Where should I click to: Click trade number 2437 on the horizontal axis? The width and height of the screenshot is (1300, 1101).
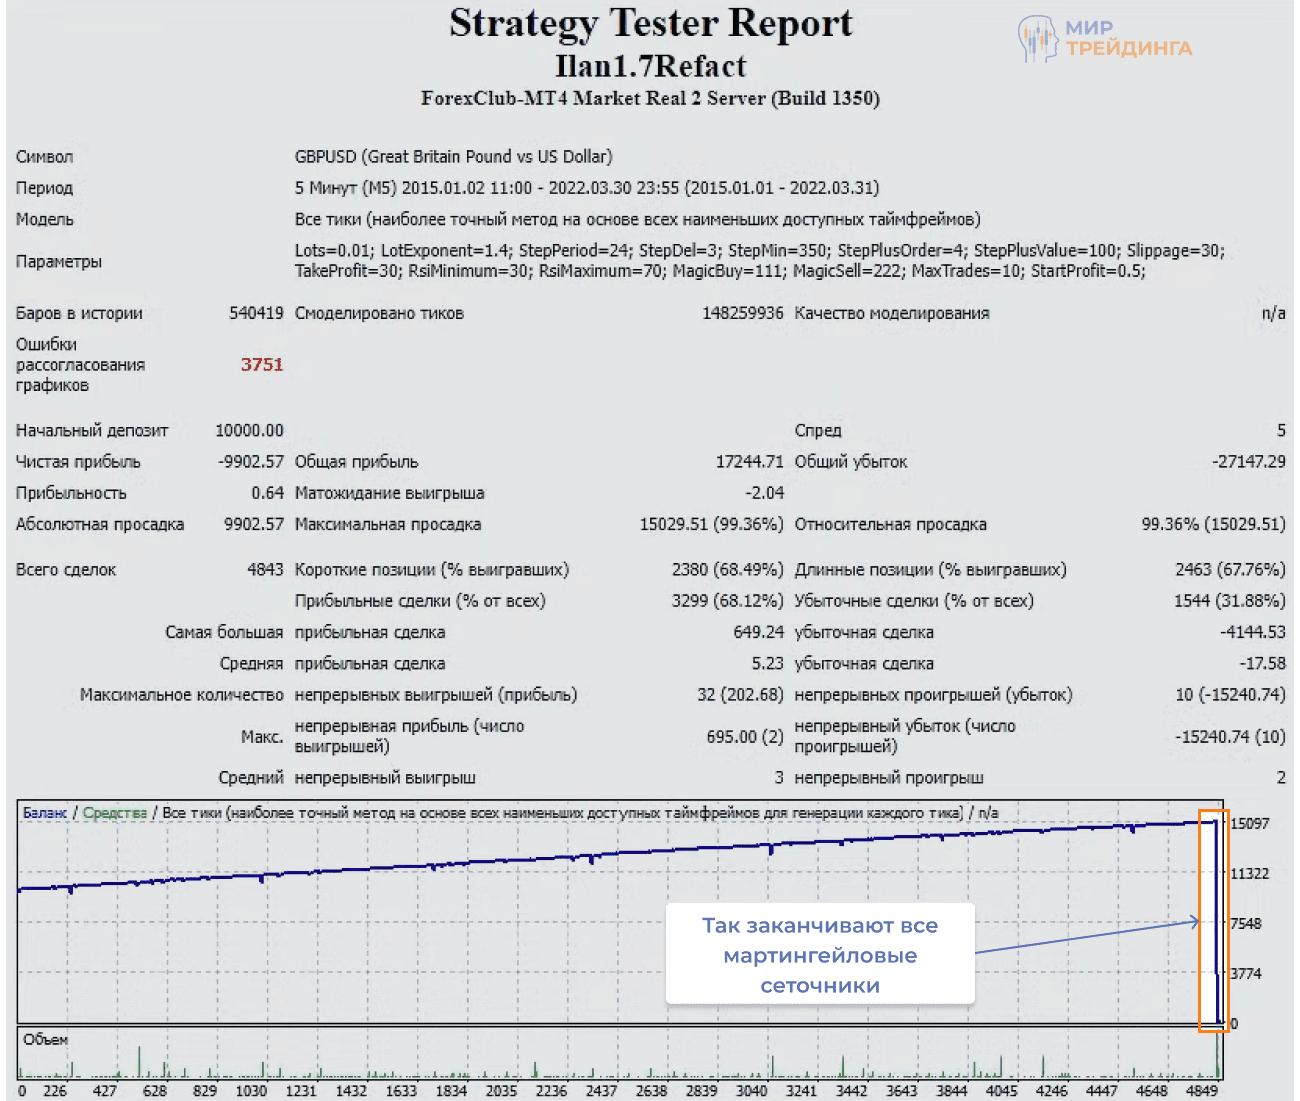601,1091
